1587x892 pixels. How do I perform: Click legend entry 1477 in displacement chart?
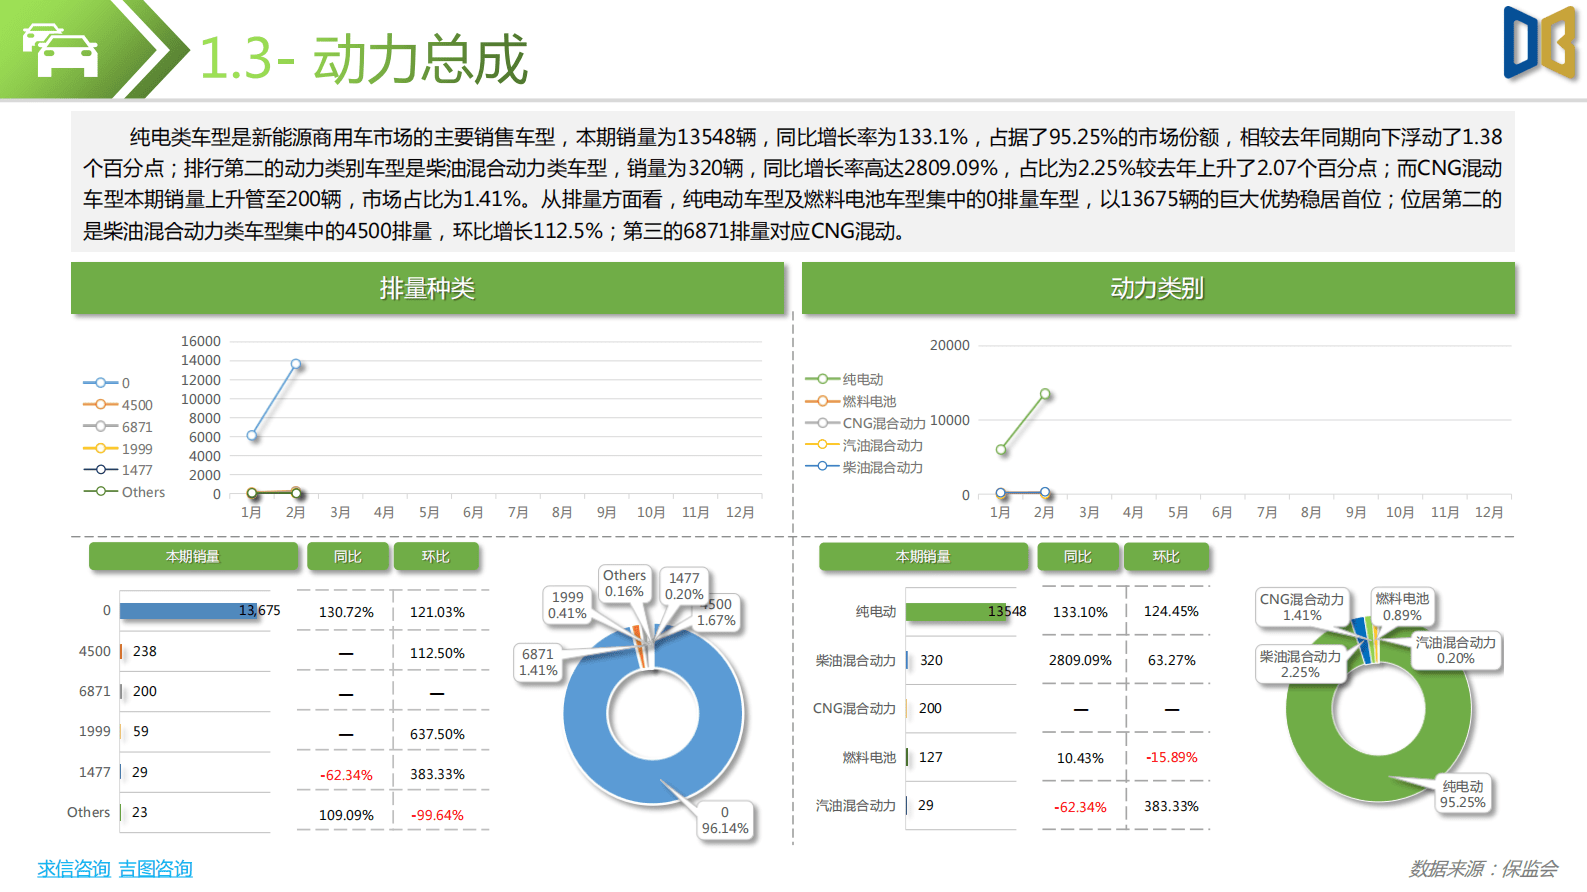(118, 470)
